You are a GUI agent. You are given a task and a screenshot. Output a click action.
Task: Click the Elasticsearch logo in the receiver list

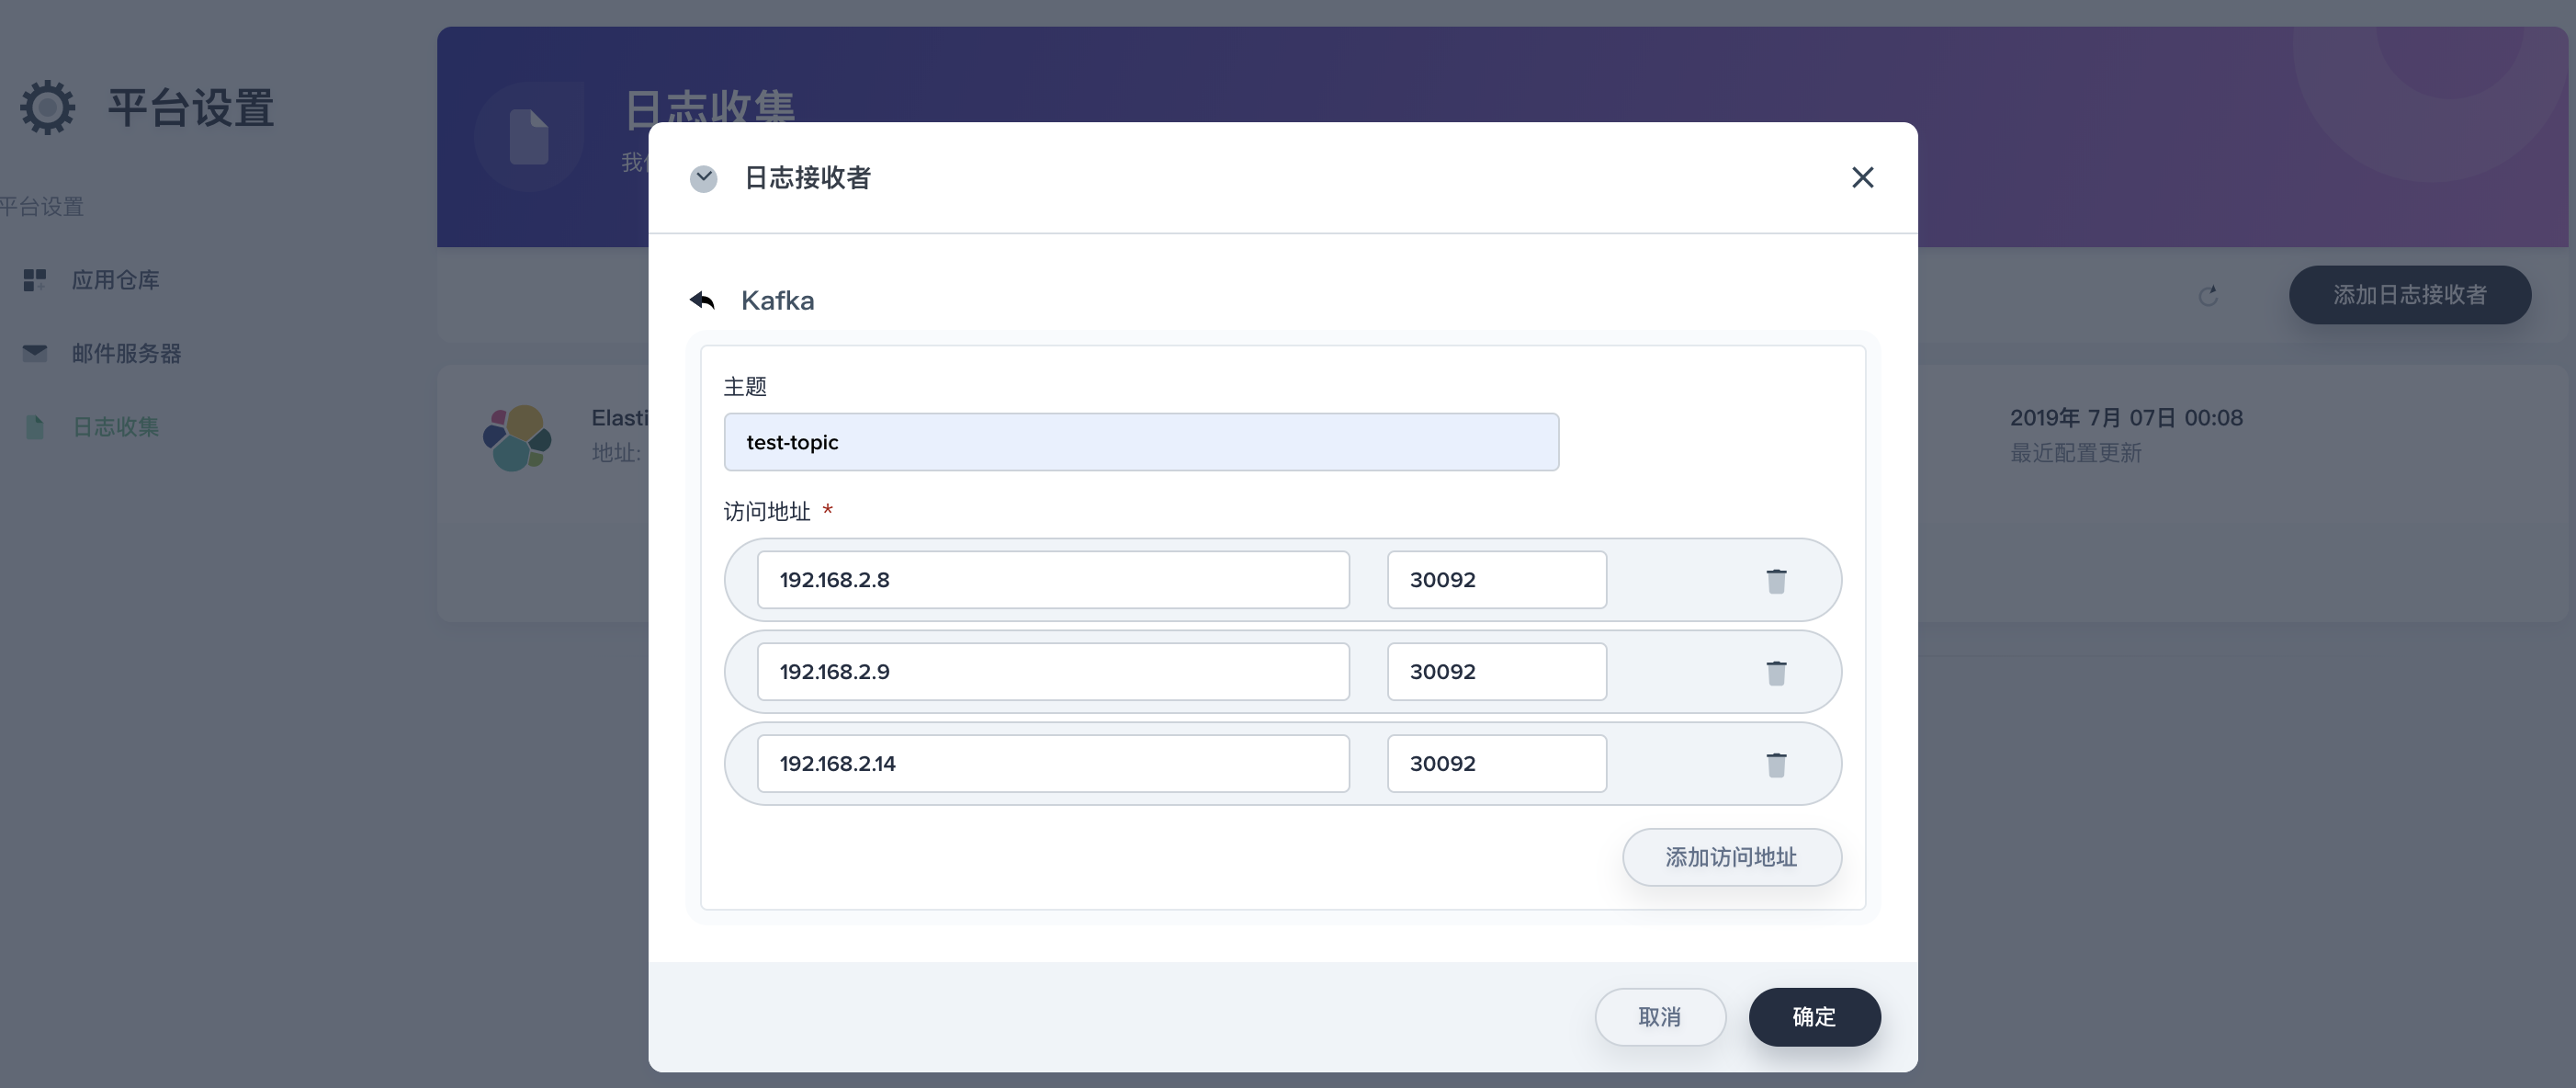pos(517,438)
